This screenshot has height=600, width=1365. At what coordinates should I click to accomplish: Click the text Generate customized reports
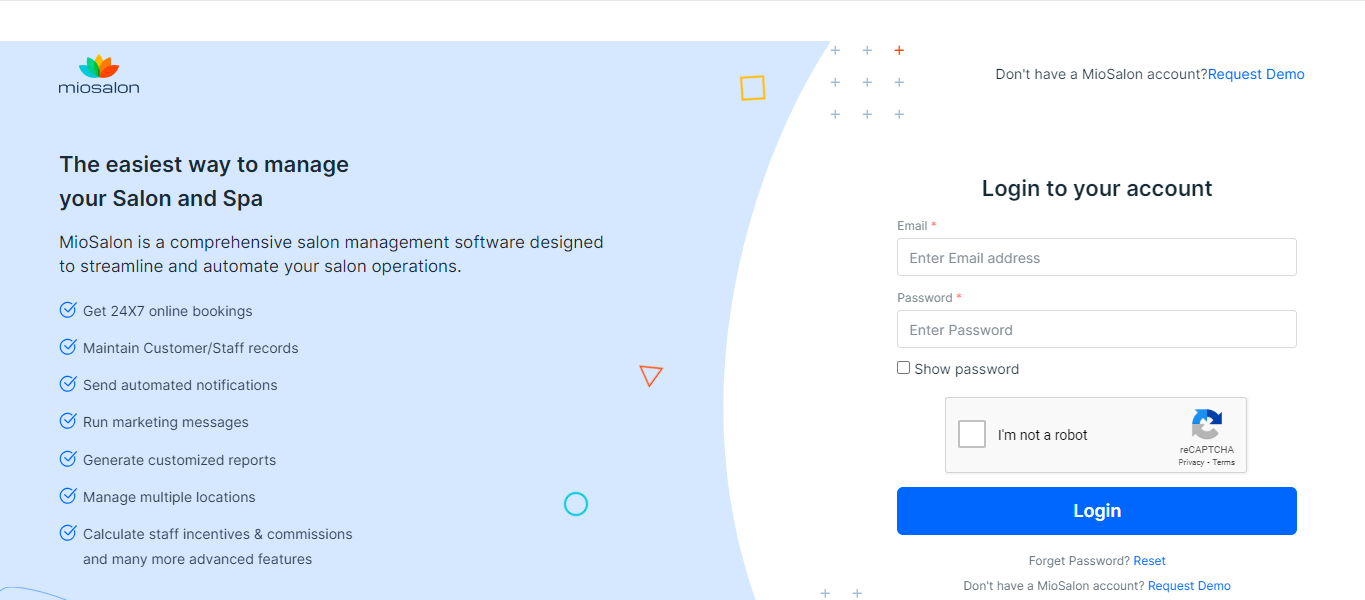coord(179,460)
